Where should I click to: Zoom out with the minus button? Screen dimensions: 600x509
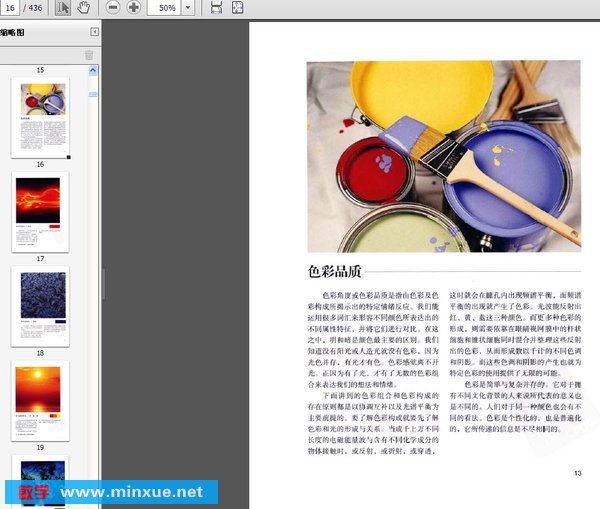(112, 7)
